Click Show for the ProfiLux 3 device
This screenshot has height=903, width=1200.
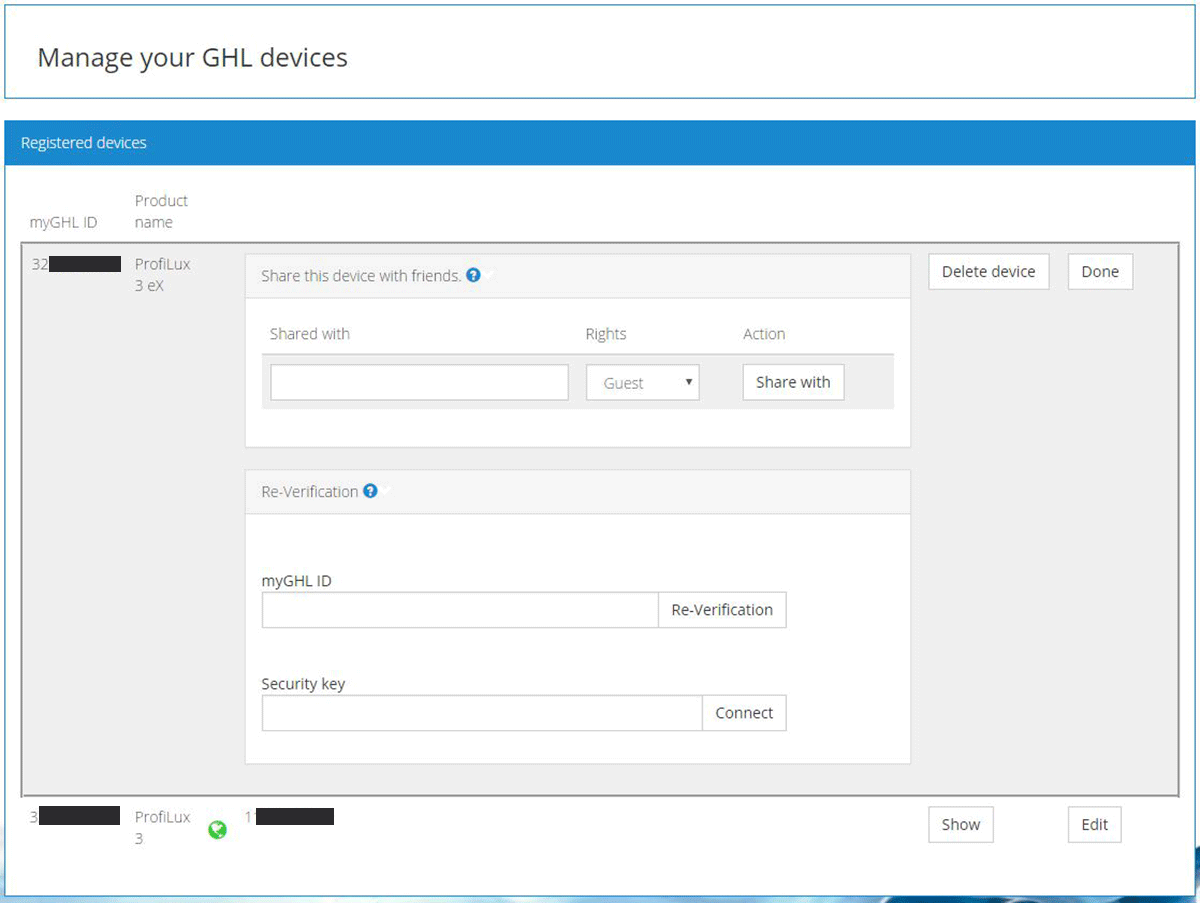(960, 825)
